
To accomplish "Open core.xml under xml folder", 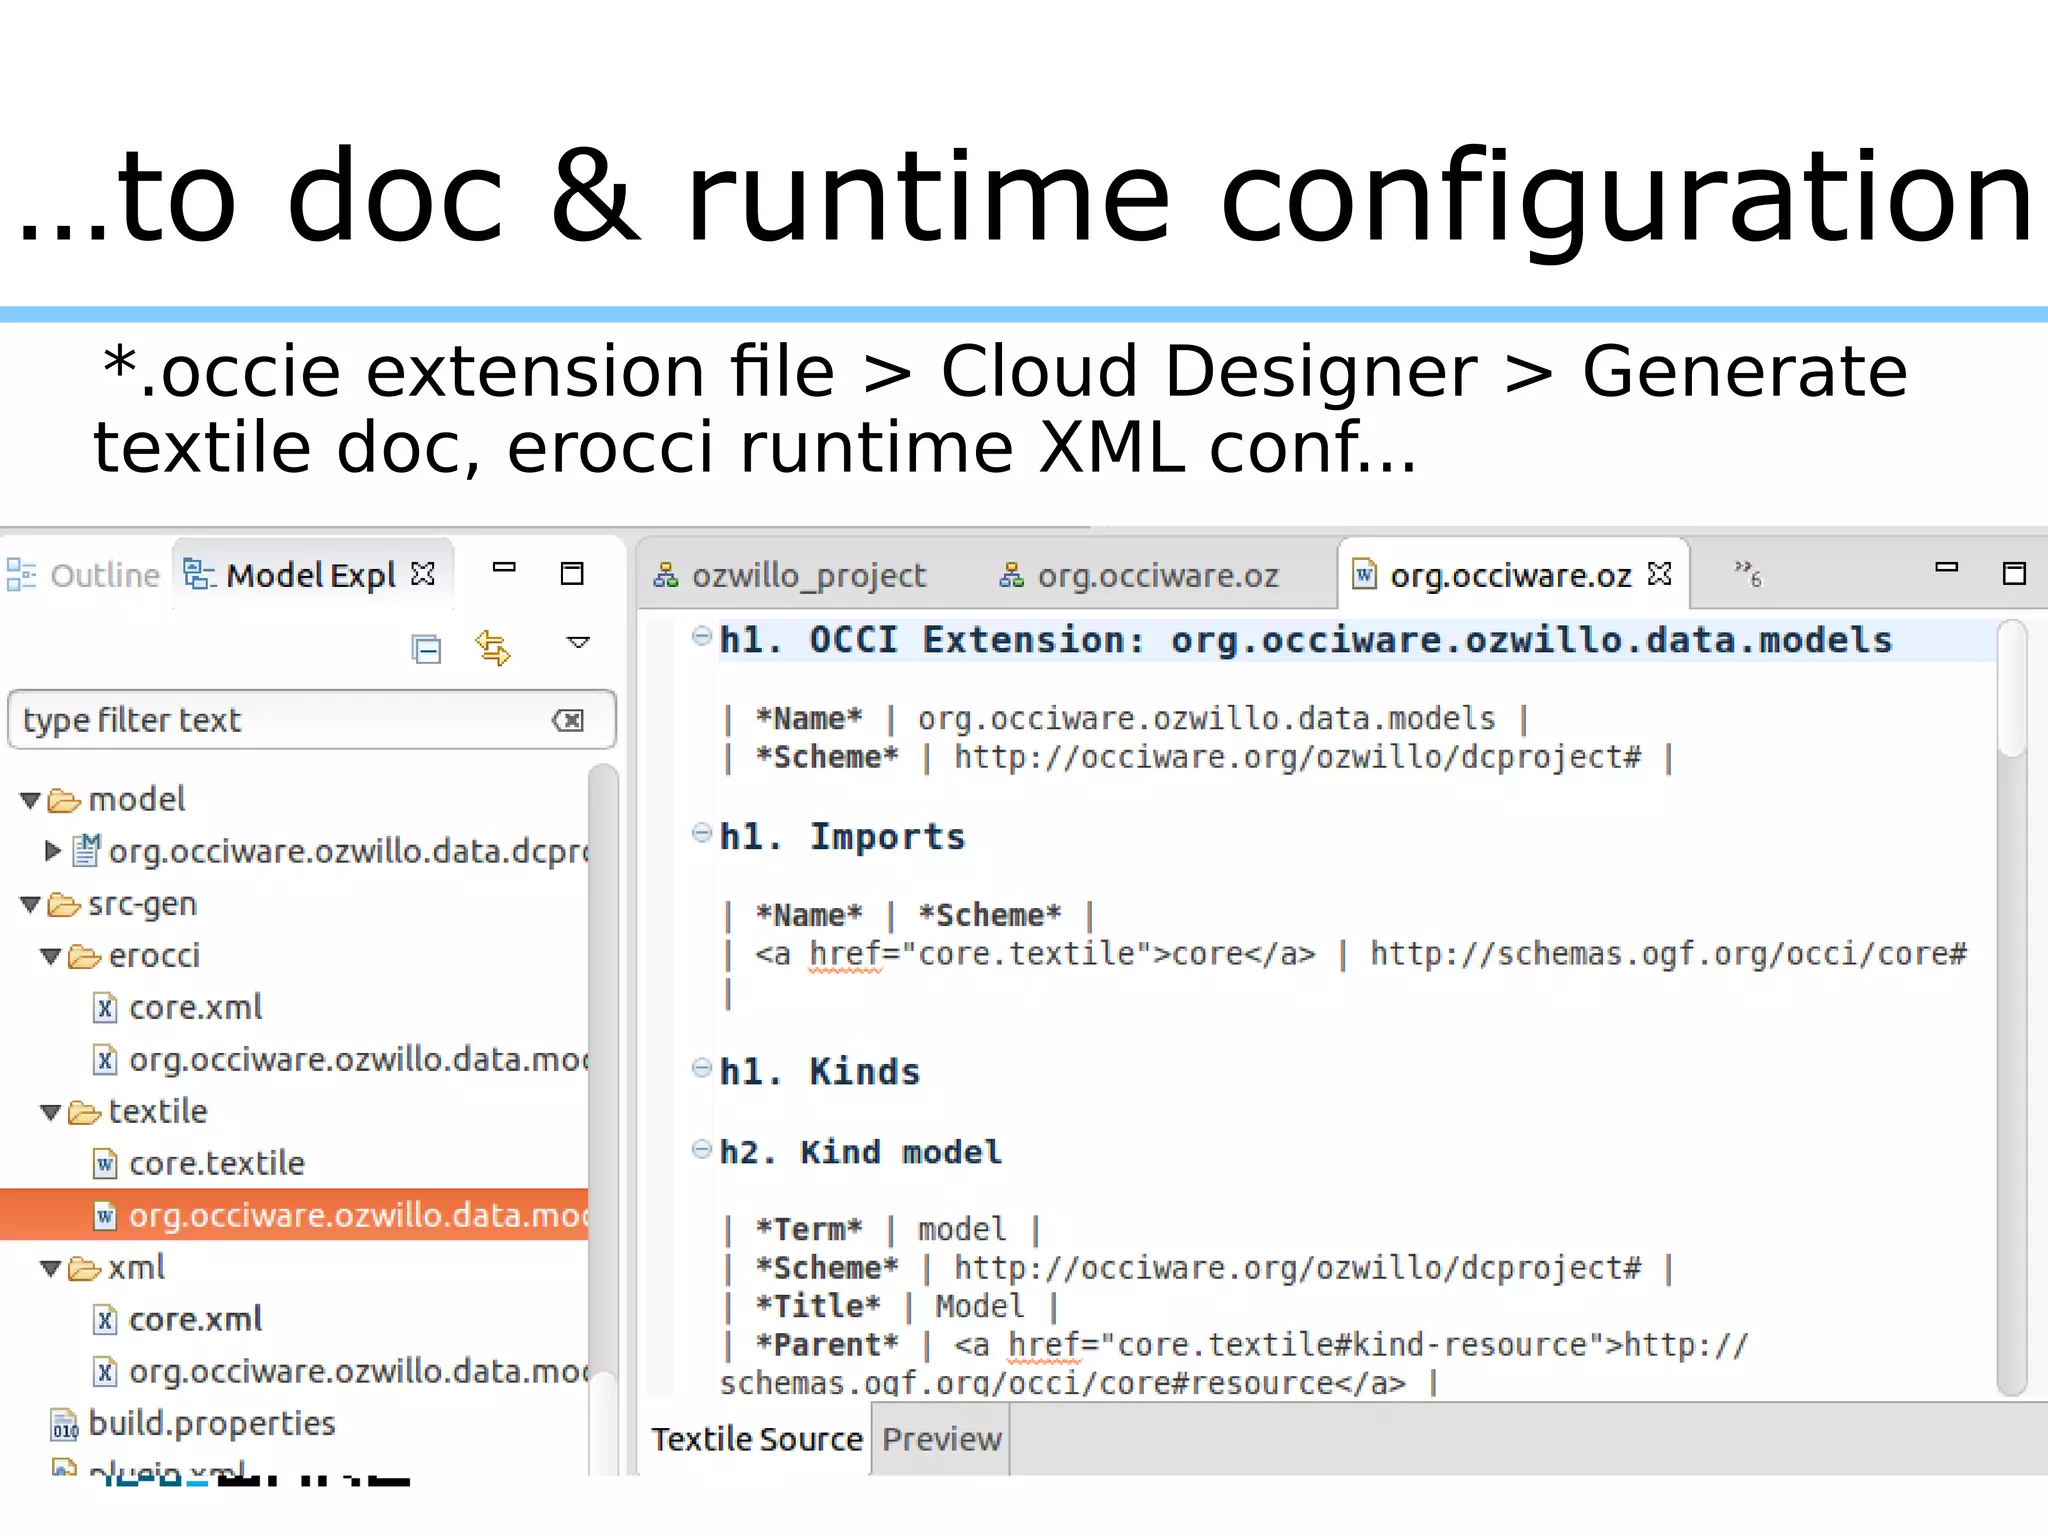I will 195,1319.
